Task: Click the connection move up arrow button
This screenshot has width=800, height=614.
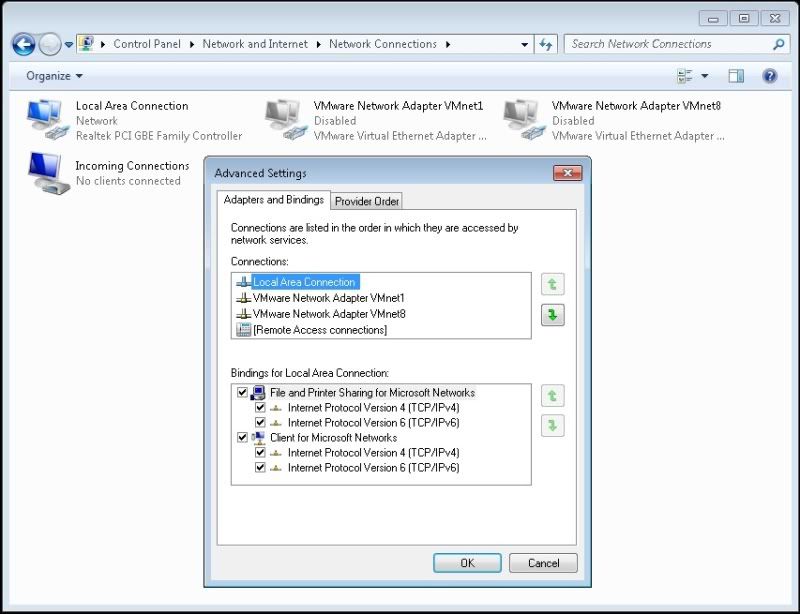Action: pos(553,284)
